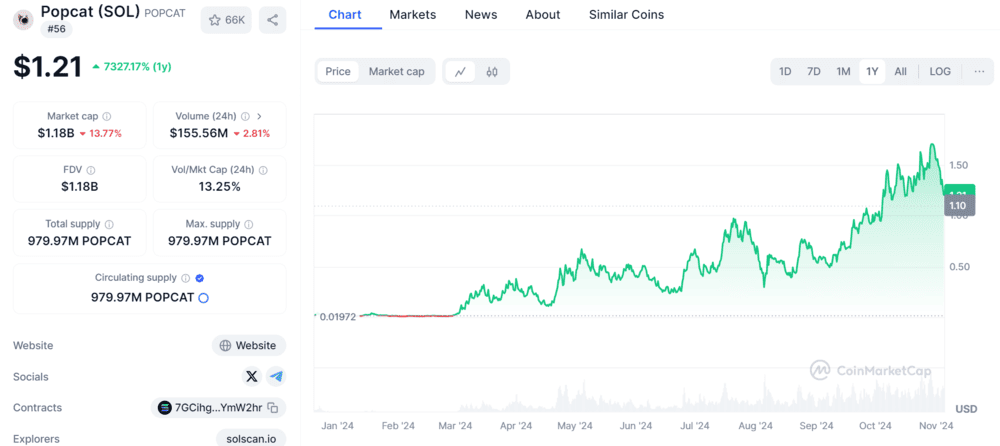The width and height of the screenshot is (1000, 446).
Task: Click the Jan '24 axis label
Action: point(338,426)
